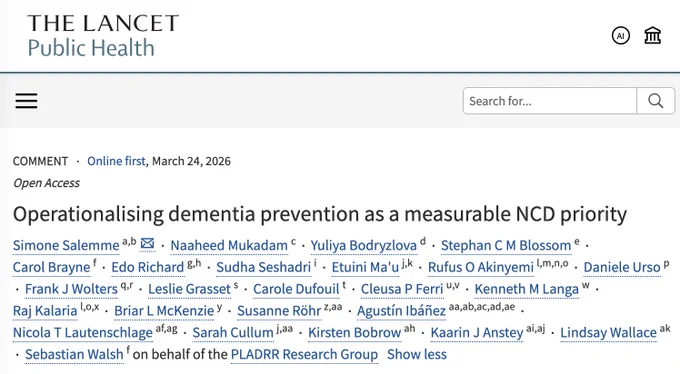Click The Lancet Public Health logo
Screen dimensions: 680x374
pyautogui.click(x=103, y=36)
